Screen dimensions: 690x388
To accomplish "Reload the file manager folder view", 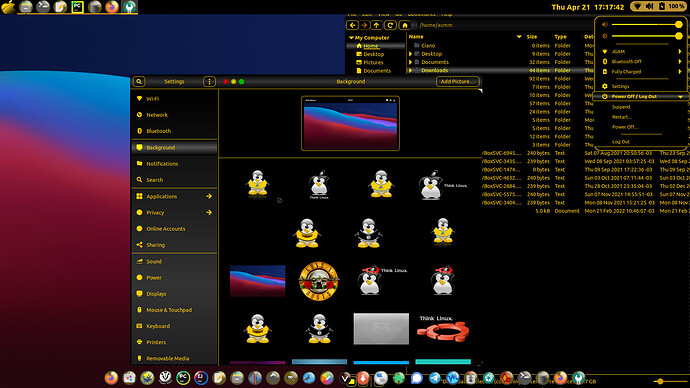I will (x=390, y=25).
